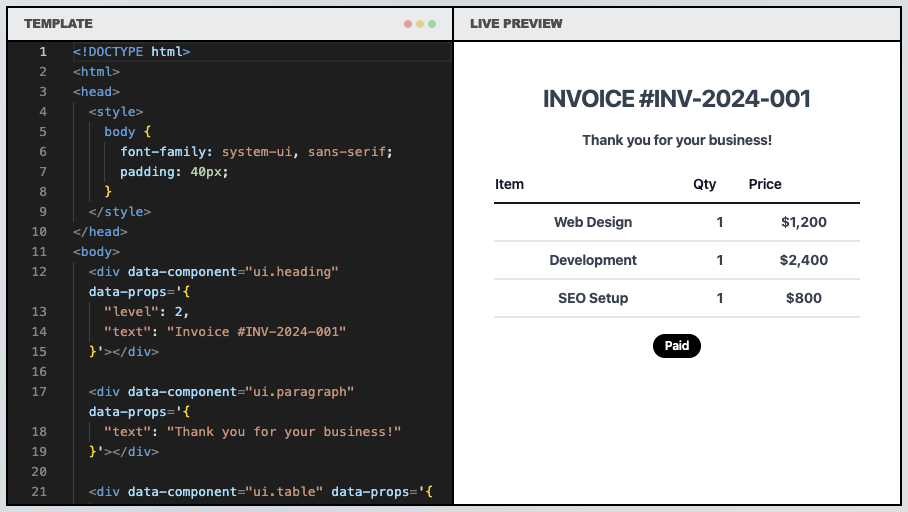Click line number 12 in the gutter
Image resolution: width=908 pixels, height=512 pixels.
(39, 272)
